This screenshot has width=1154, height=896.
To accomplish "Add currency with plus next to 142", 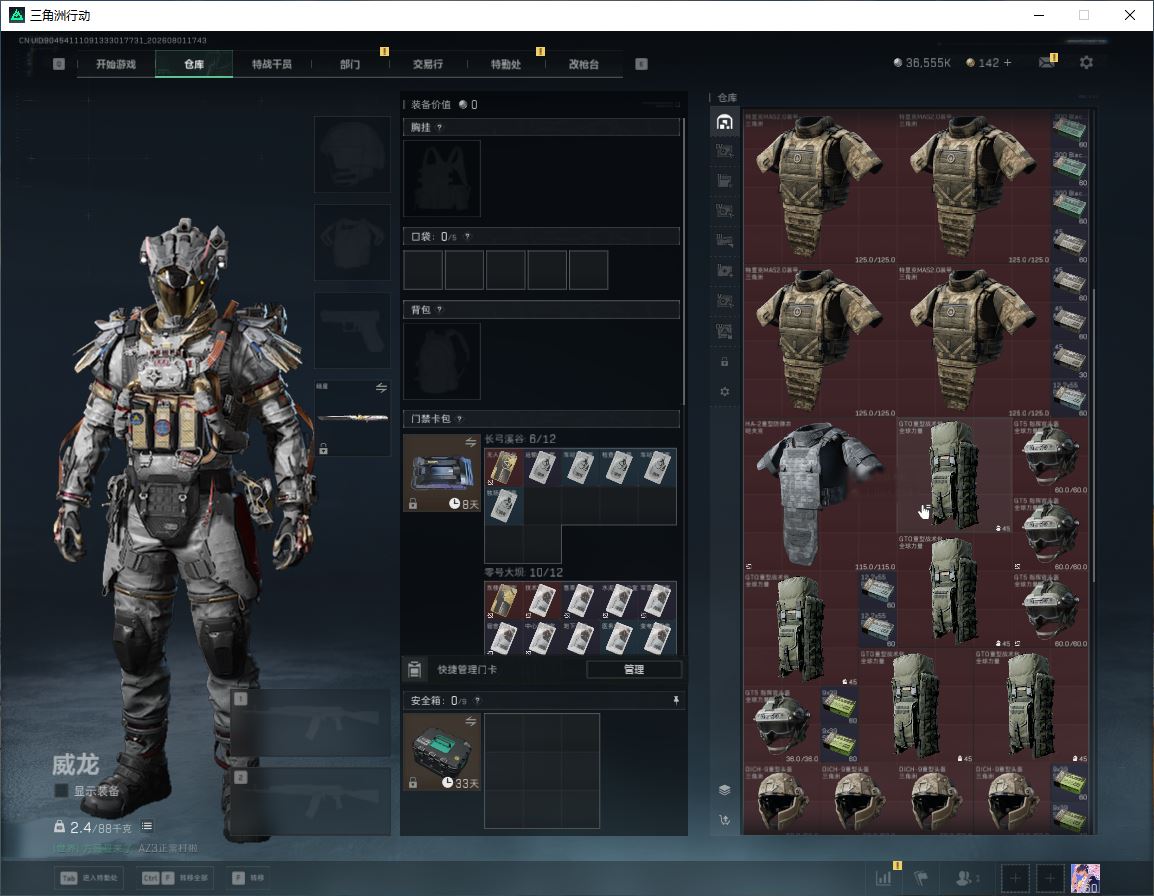I will pyautogui.click(x=1008, y=63).
